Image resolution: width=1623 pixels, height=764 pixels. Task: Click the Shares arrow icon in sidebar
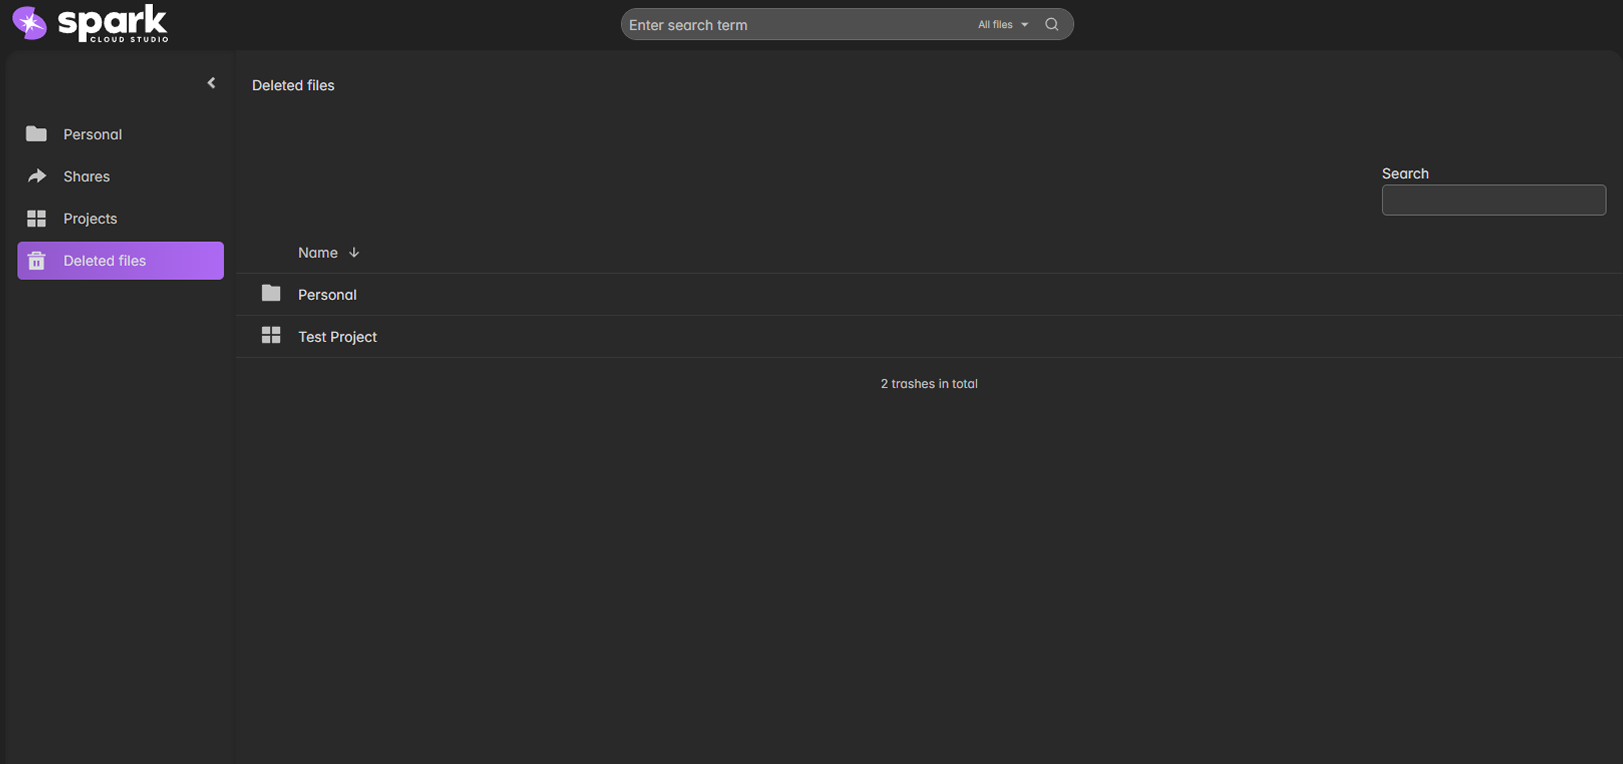click(x=37, y=176)
